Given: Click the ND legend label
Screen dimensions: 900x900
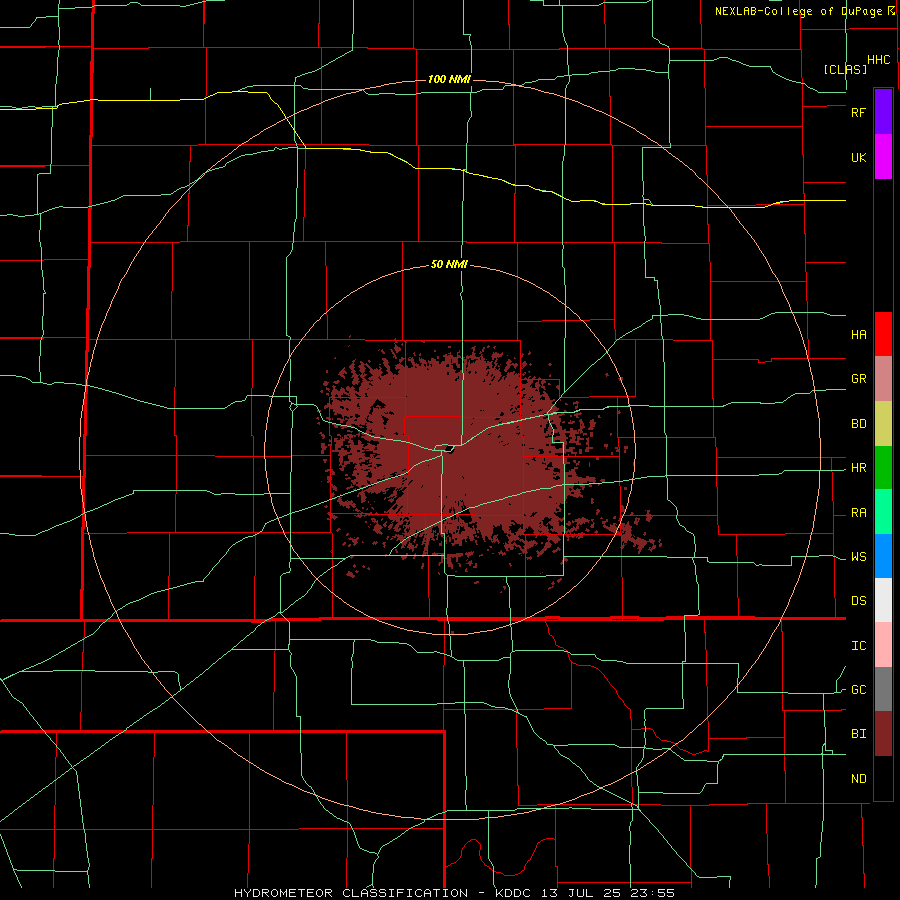Looking at the screenshot, I should [x=858, y=779].
